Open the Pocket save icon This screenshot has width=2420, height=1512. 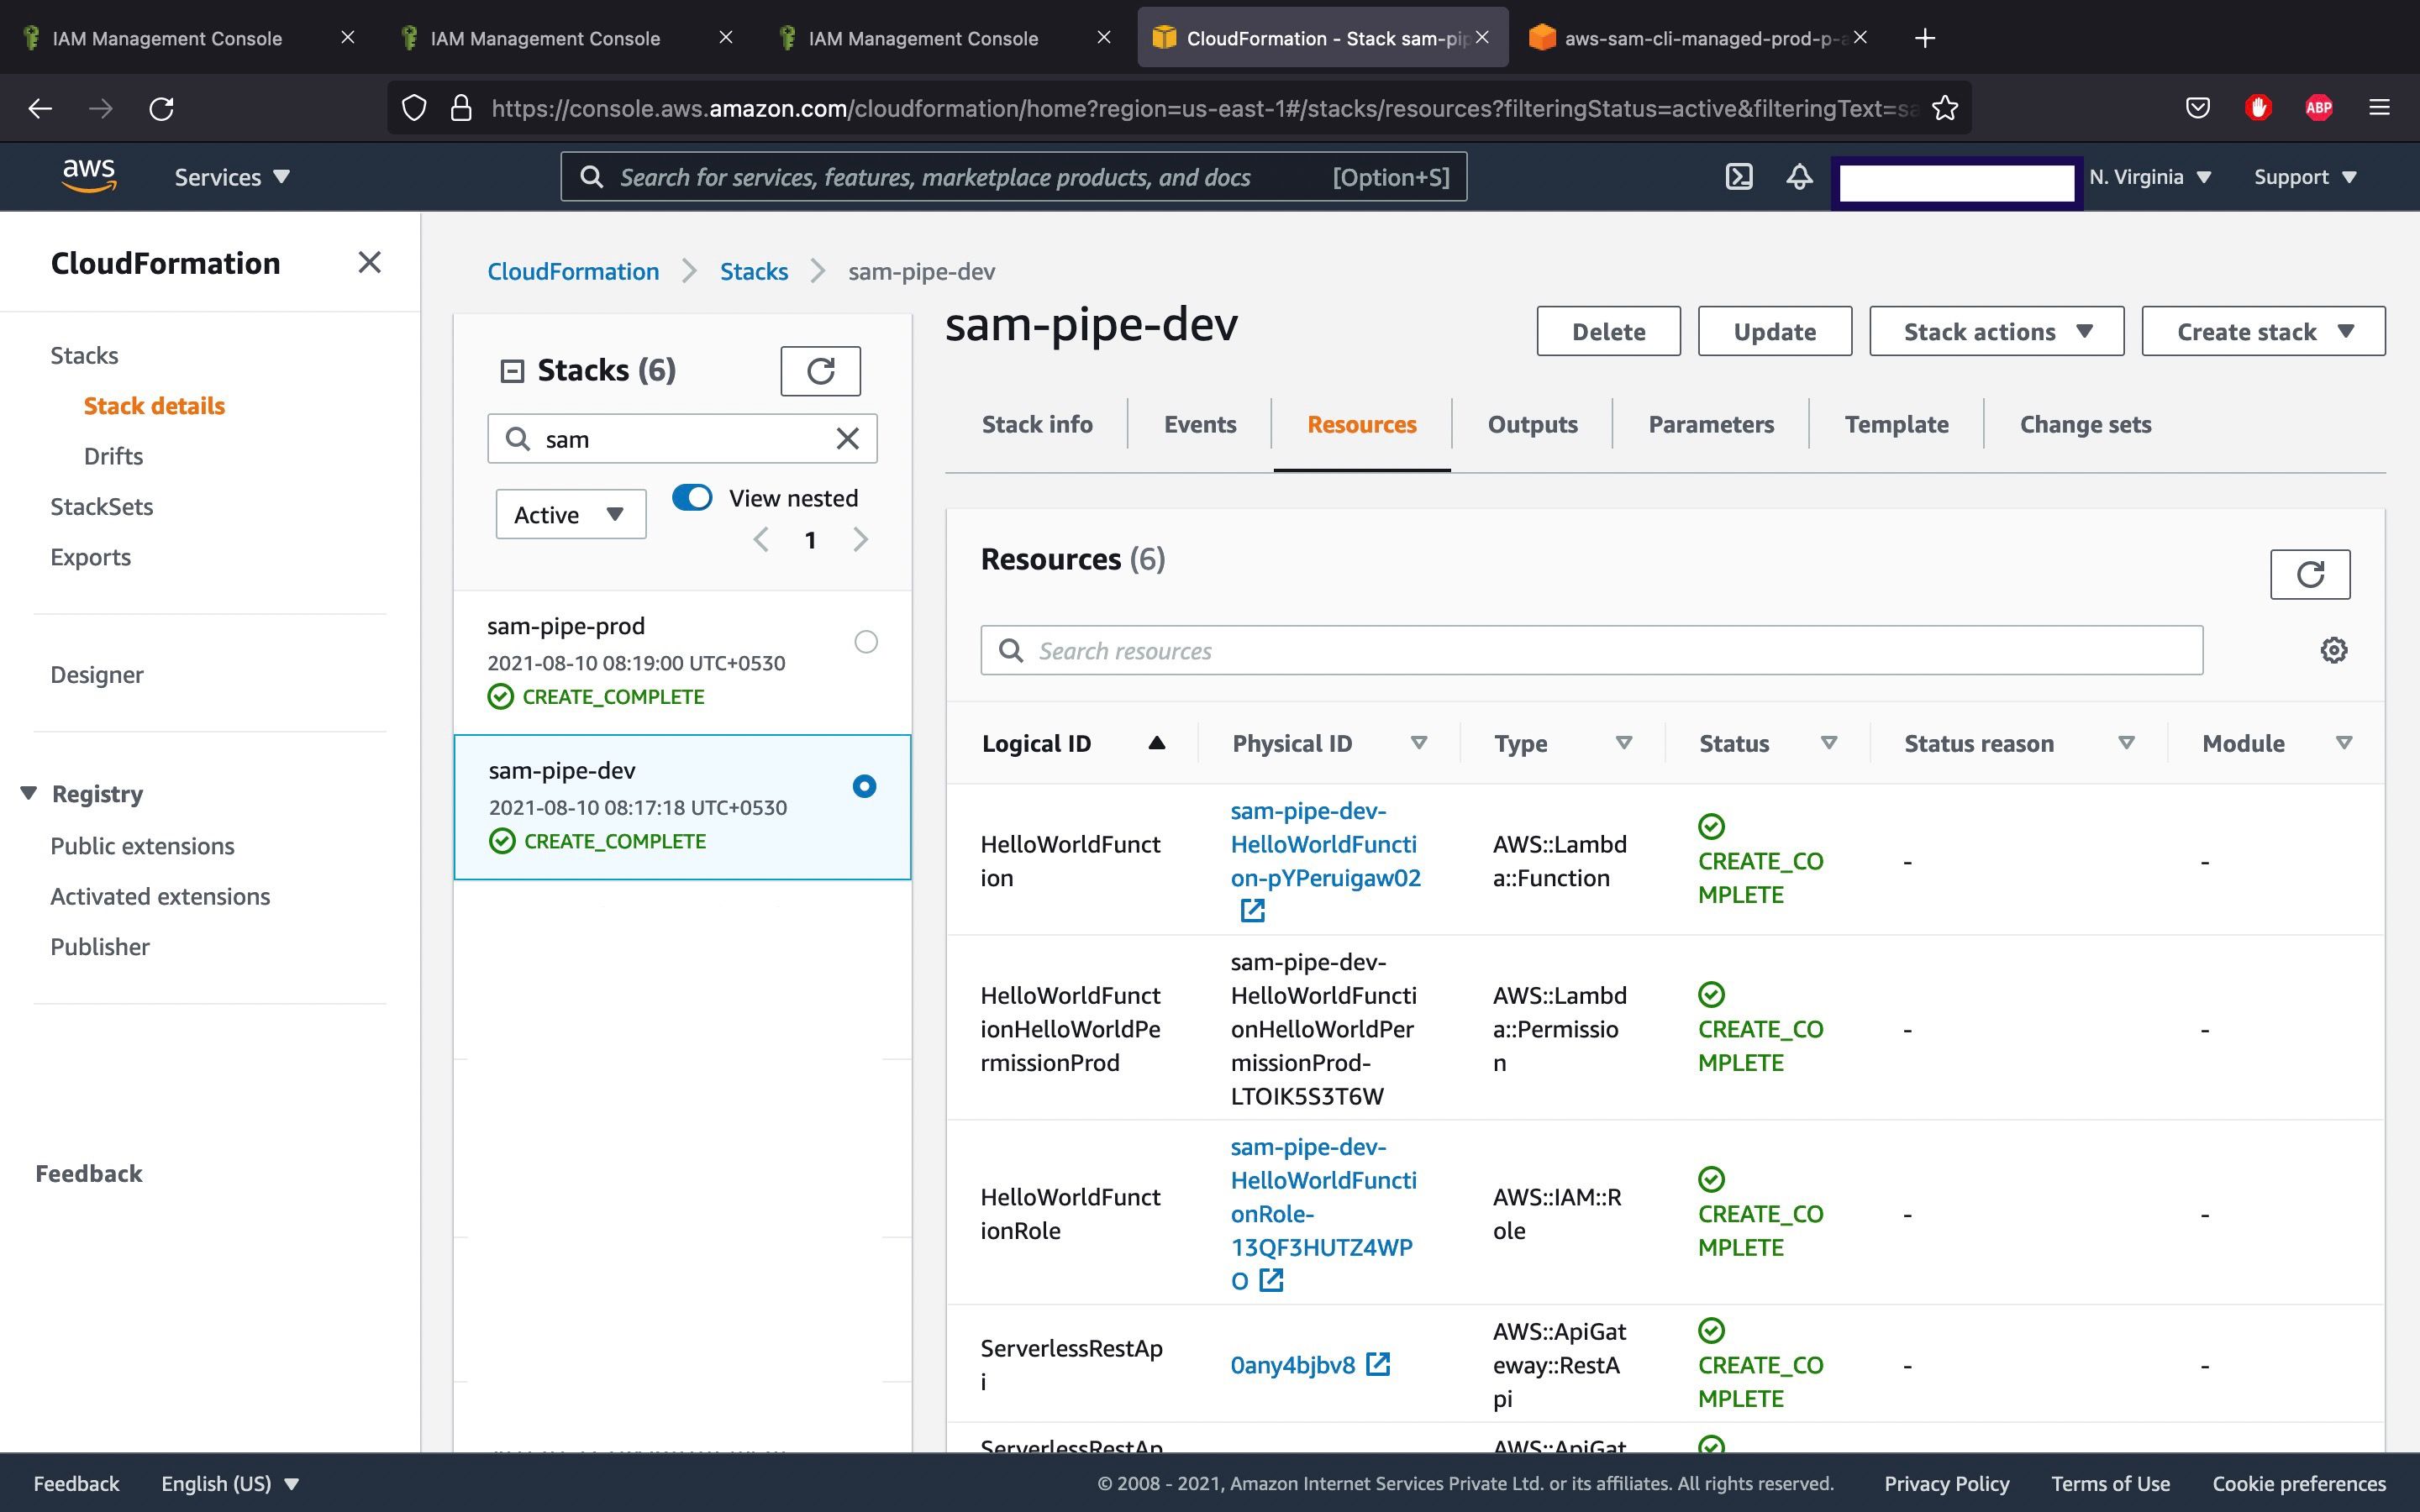tap(2197, 108)
